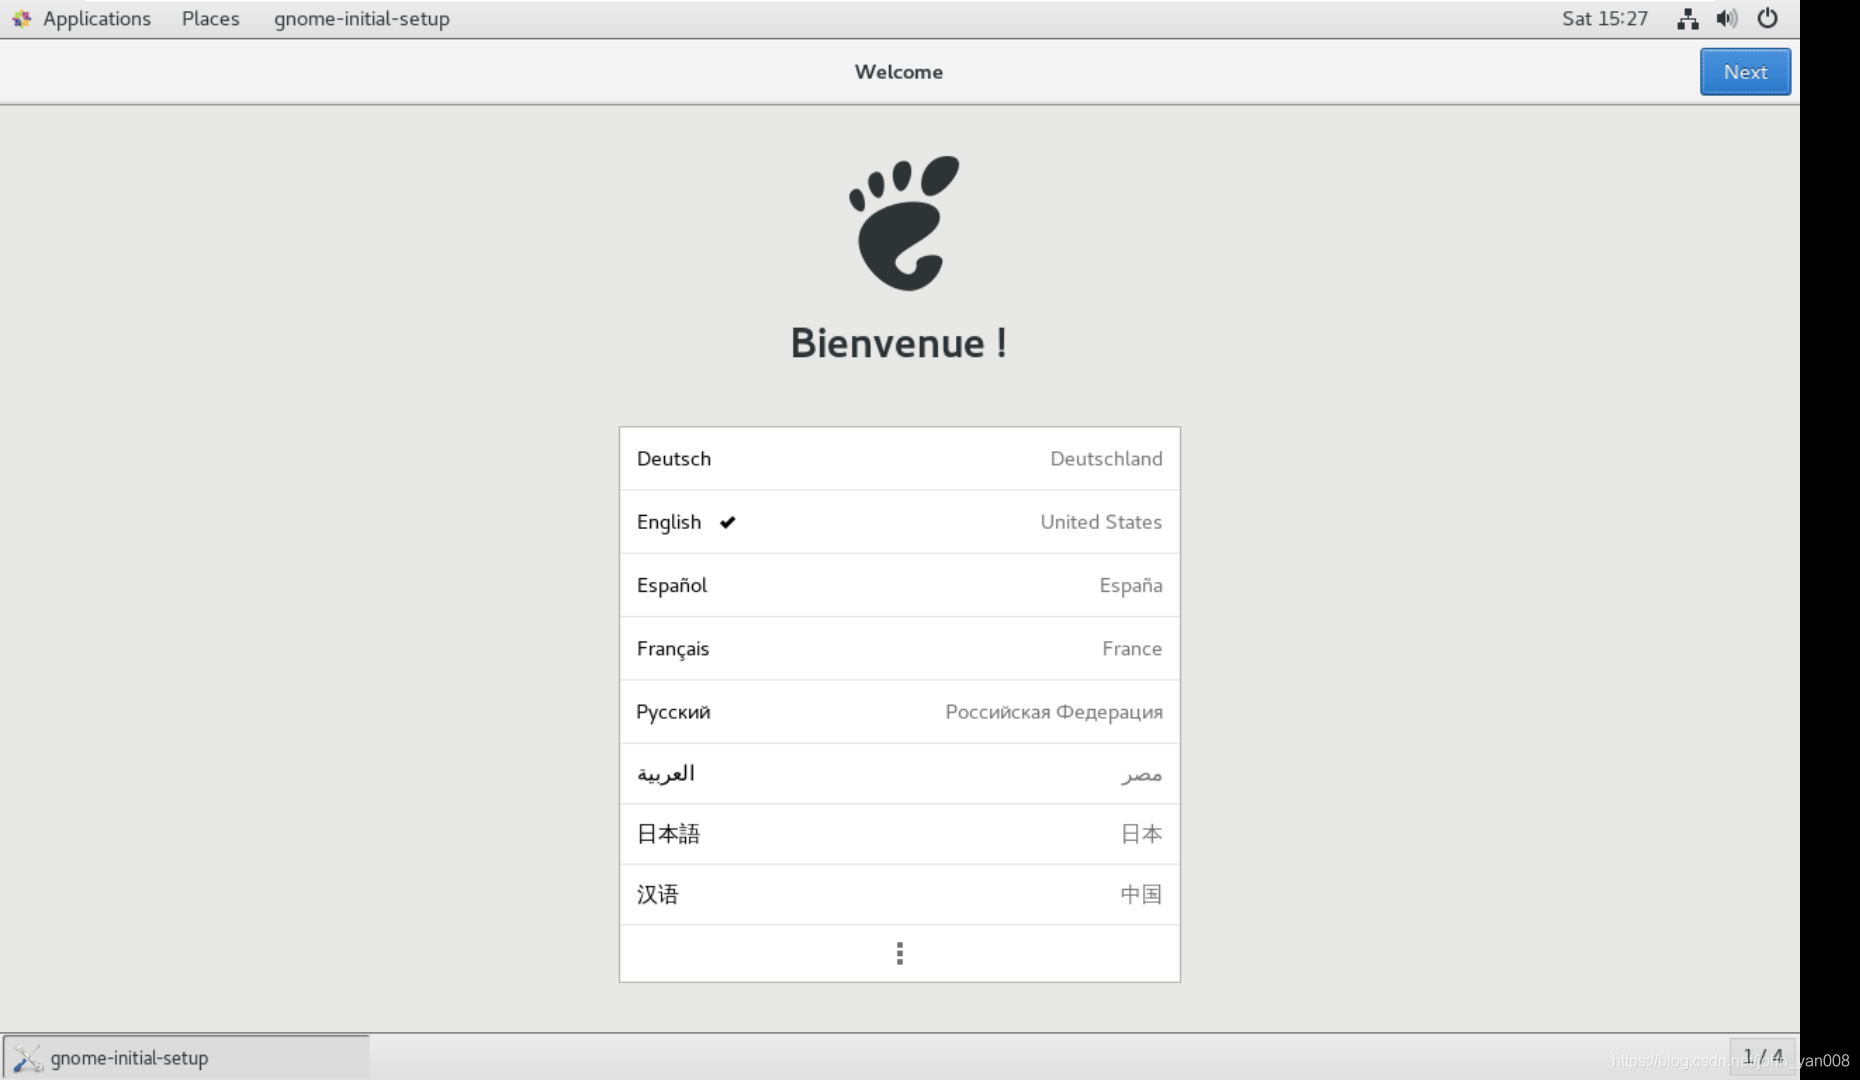
Task: Select the English language row
Action: pos(899,522)
